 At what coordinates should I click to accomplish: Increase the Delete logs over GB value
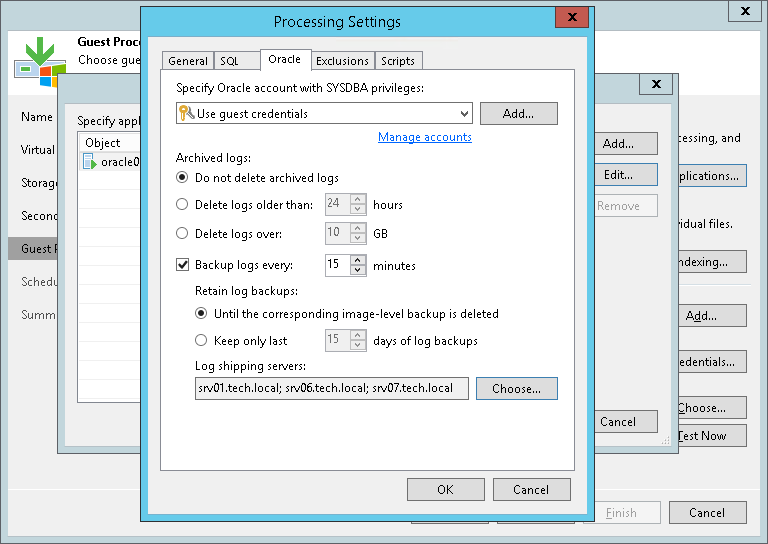click(x=358, y=228)
